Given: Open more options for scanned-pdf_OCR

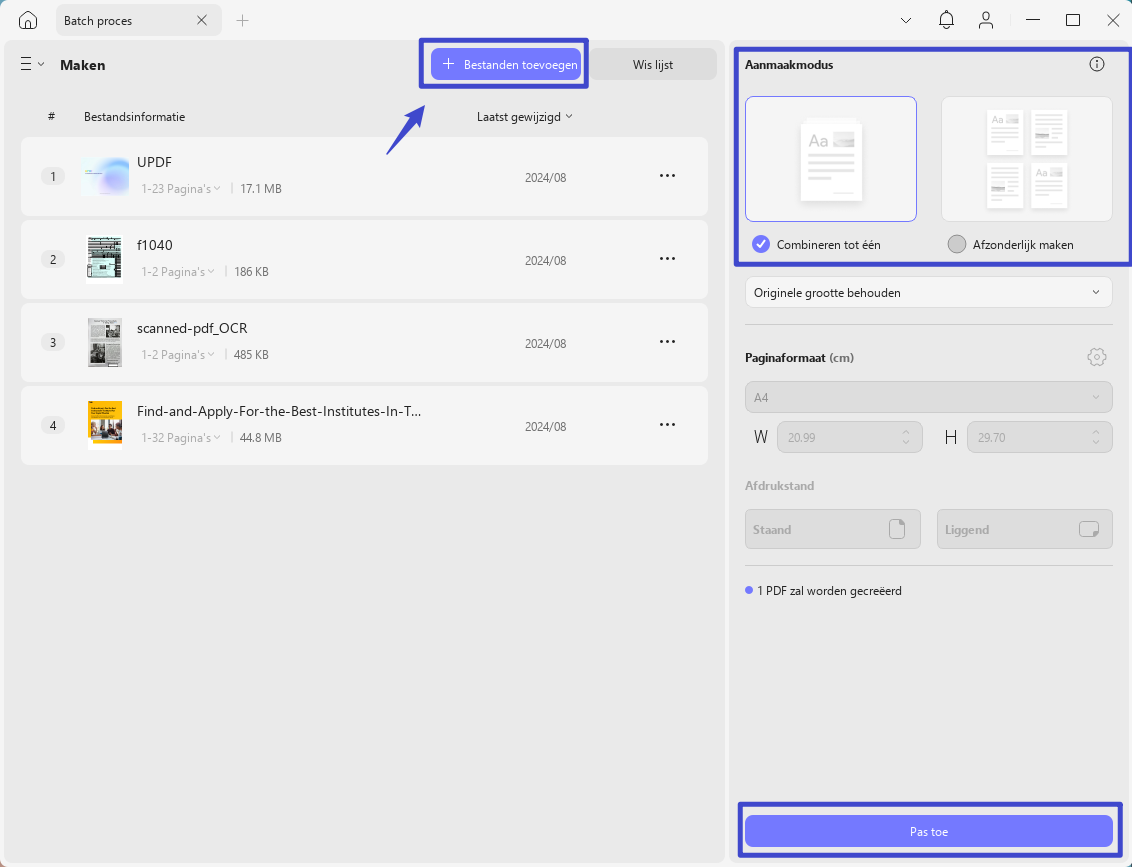Looking at the screenshot, I should click(x=667, y=341).
